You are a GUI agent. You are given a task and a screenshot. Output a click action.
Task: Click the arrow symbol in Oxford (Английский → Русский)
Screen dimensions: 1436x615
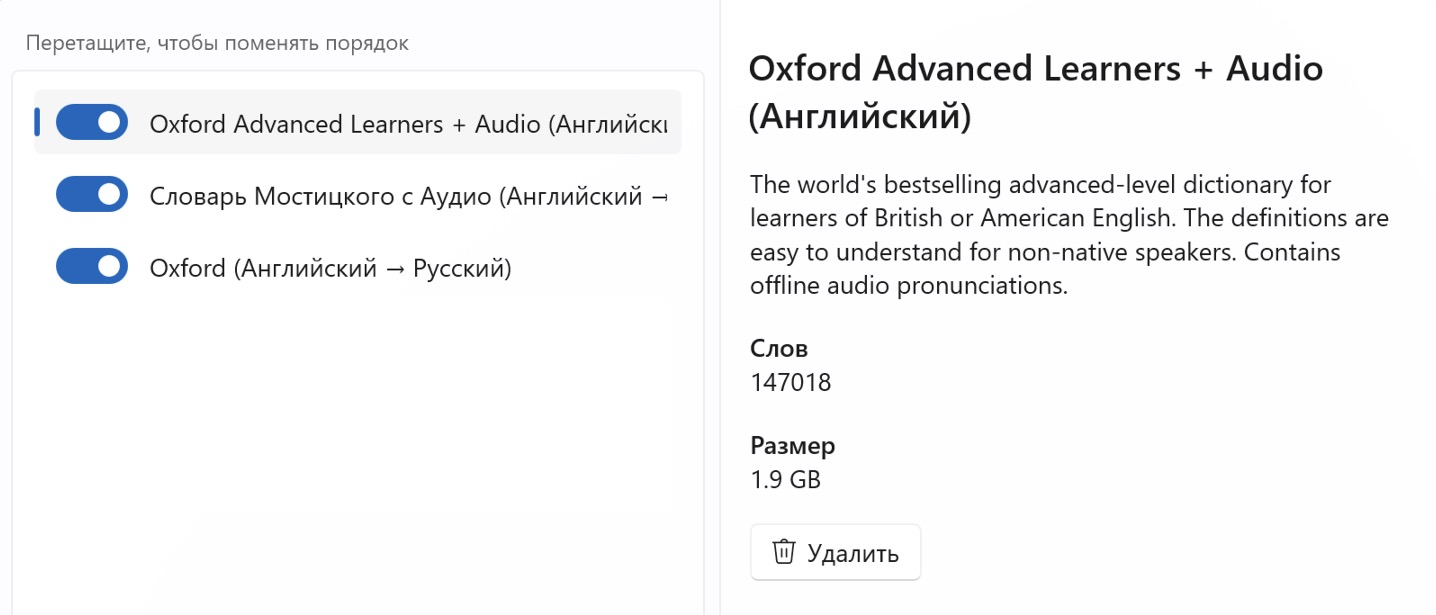(x=395, y=269)
